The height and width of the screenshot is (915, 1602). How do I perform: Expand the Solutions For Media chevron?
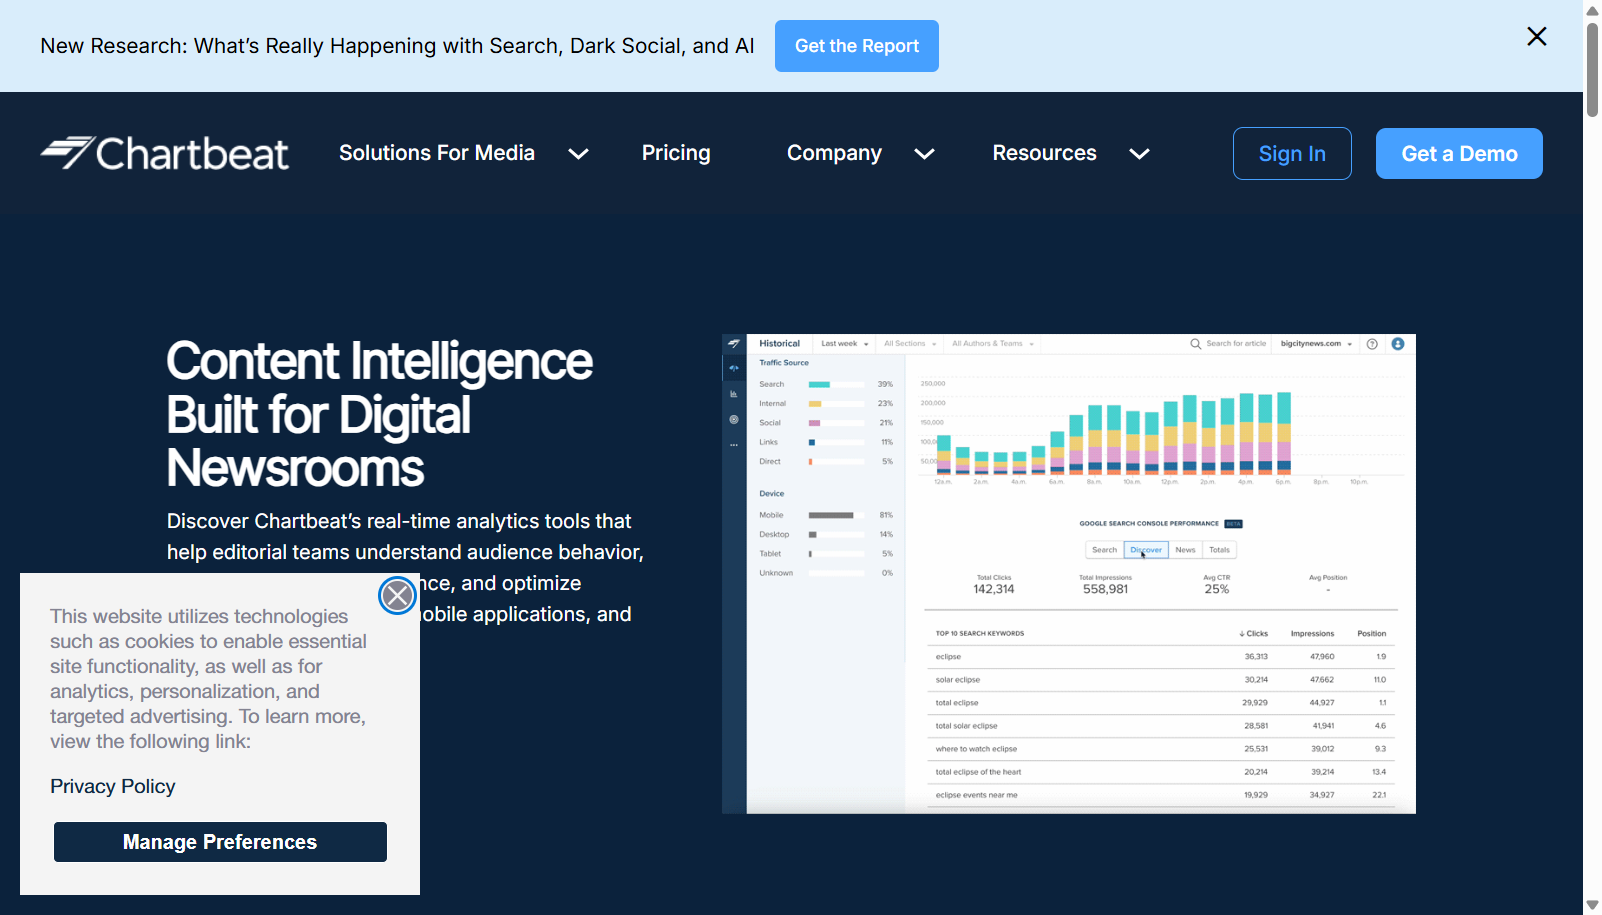578,154
